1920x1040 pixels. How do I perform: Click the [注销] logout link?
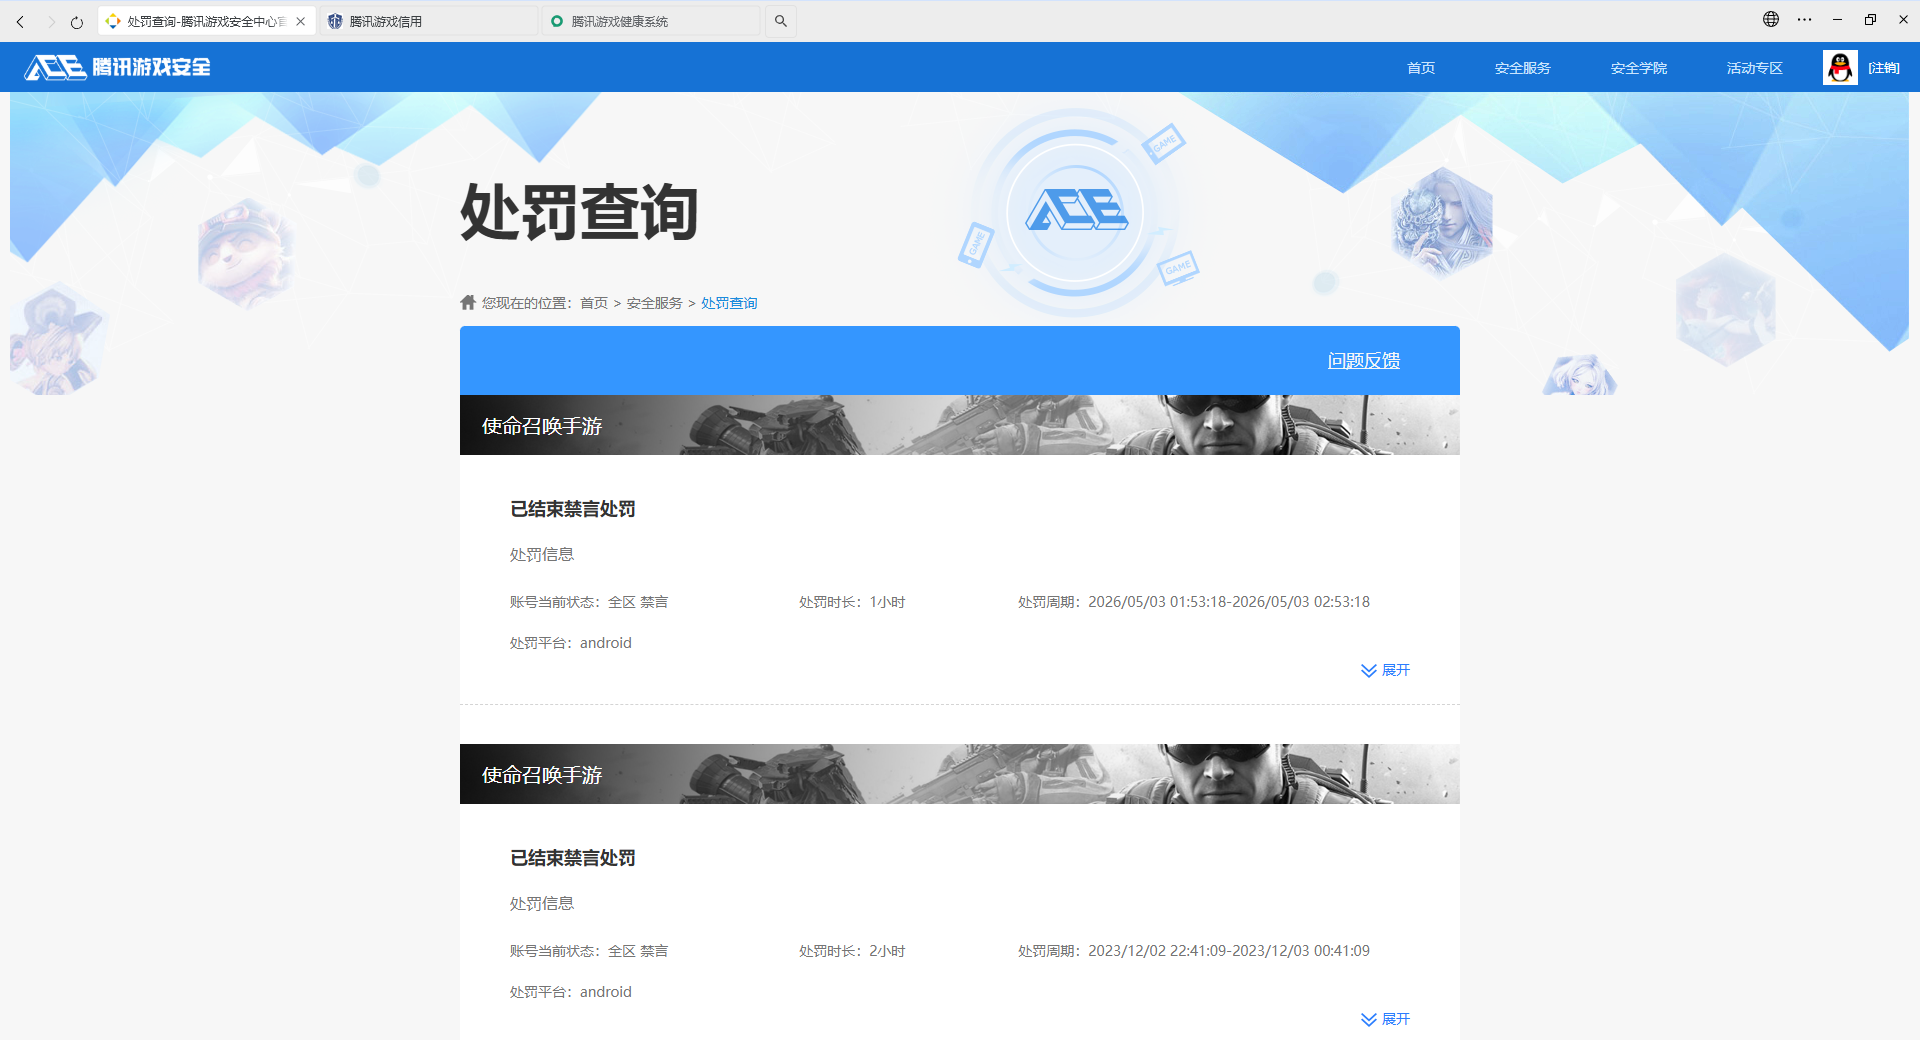tap(1884, 68)
